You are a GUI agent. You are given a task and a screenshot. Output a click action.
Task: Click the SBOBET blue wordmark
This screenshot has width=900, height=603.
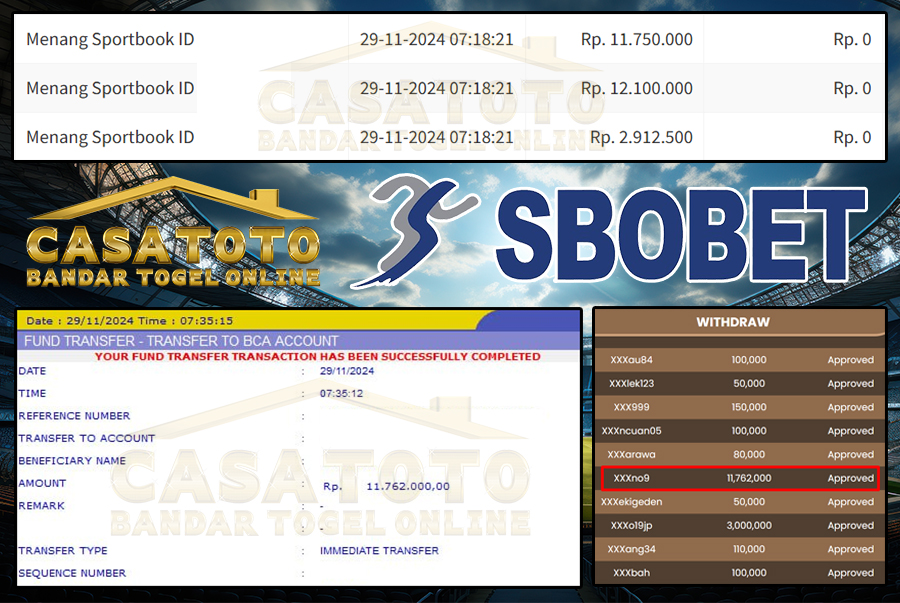(x=680, y=237)
